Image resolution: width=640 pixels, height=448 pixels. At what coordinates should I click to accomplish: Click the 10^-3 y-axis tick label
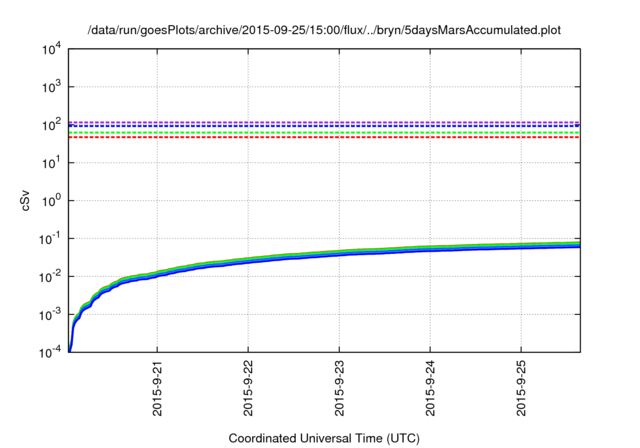[x=51, y=315]
